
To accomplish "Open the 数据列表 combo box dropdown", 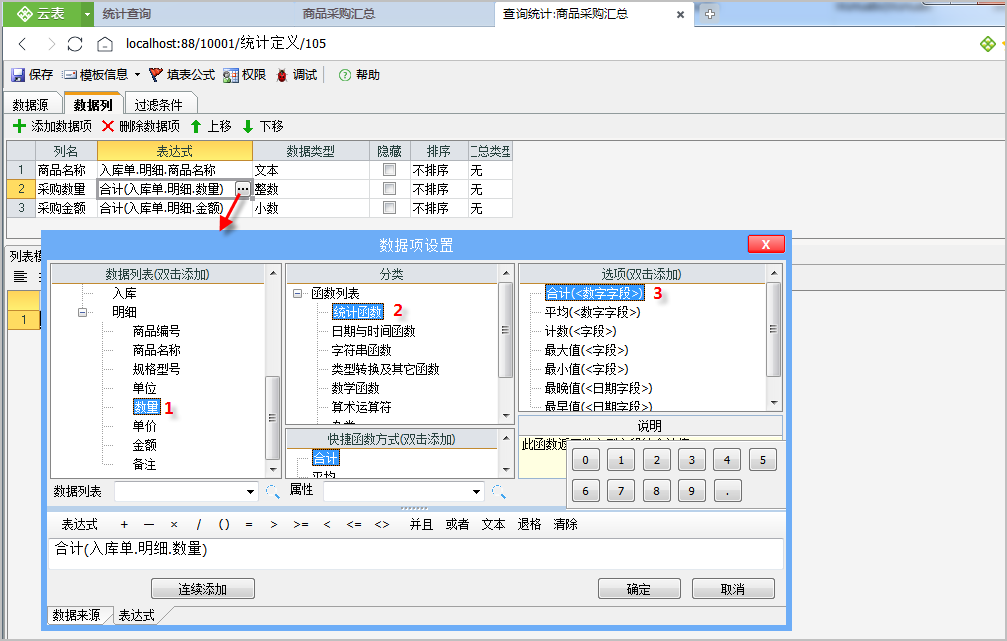I will pyautogui.click(x=250, y=492).
